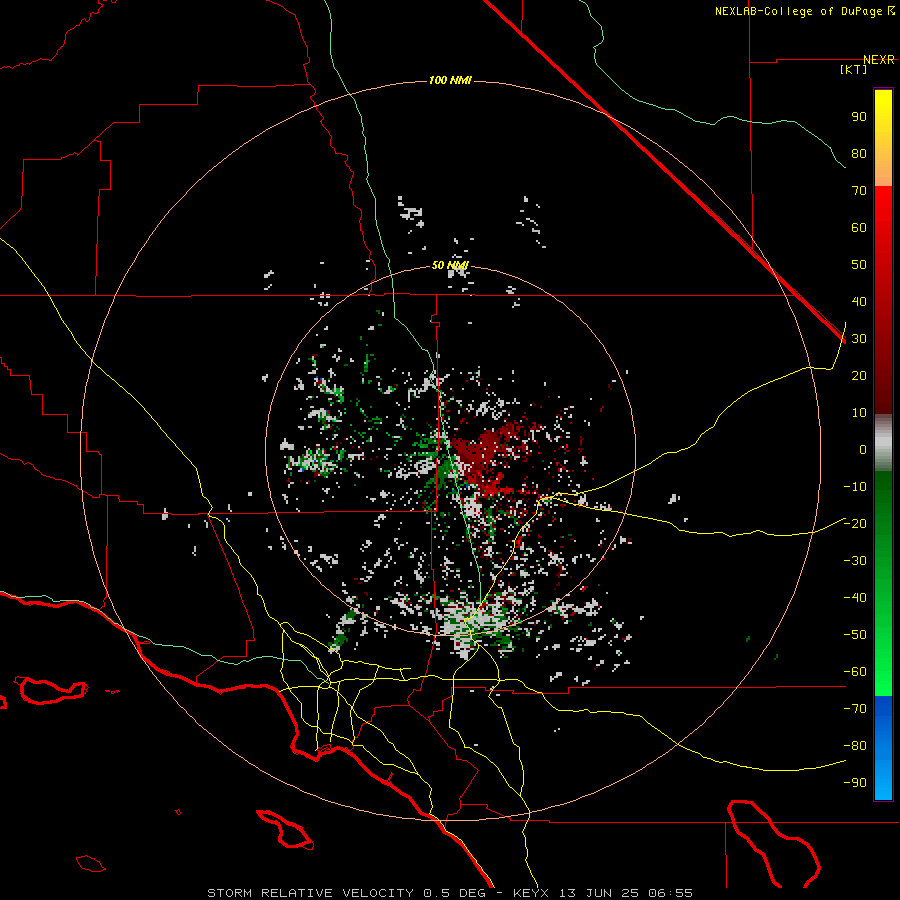
Task: Pick the gray zero-velocity segment of the color bar
Action: 883,443
